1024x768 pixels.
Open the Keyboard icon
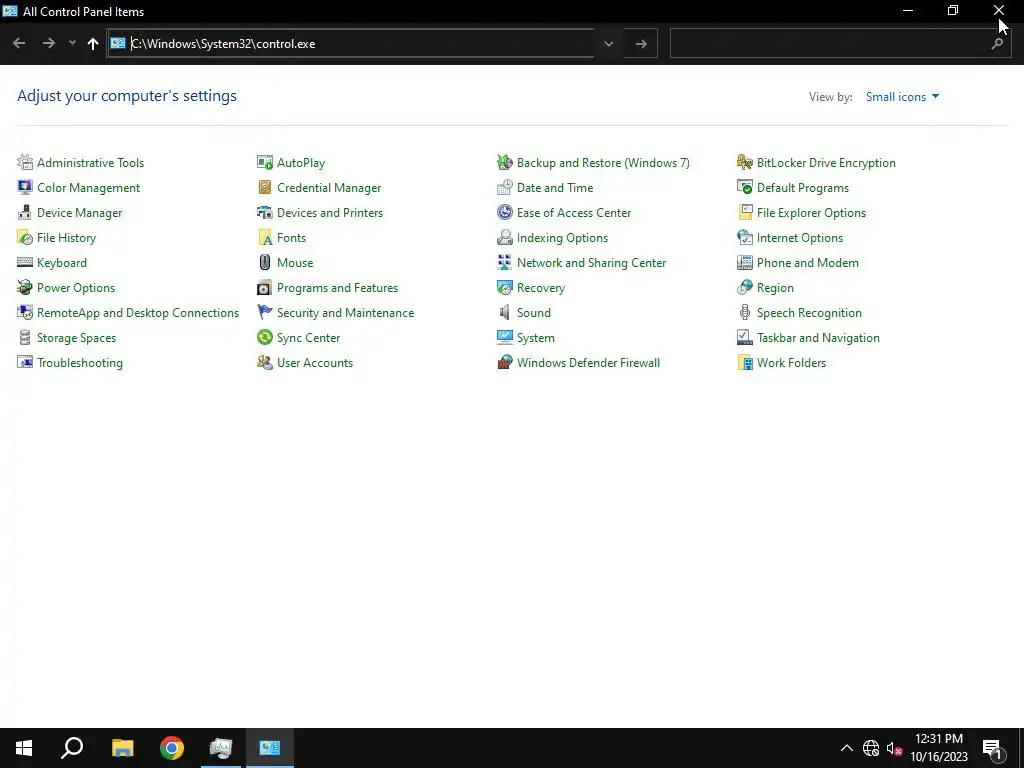click(25, 263)
